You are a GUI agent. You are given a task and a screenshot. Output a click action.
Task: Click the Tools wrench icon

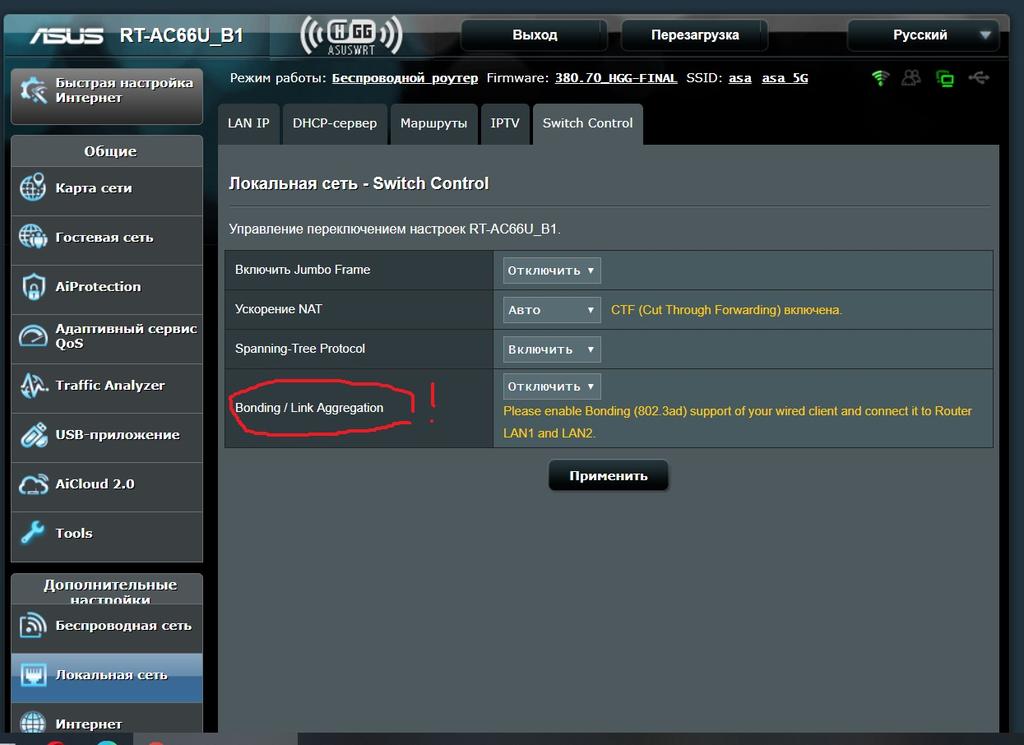coord(33,533)
